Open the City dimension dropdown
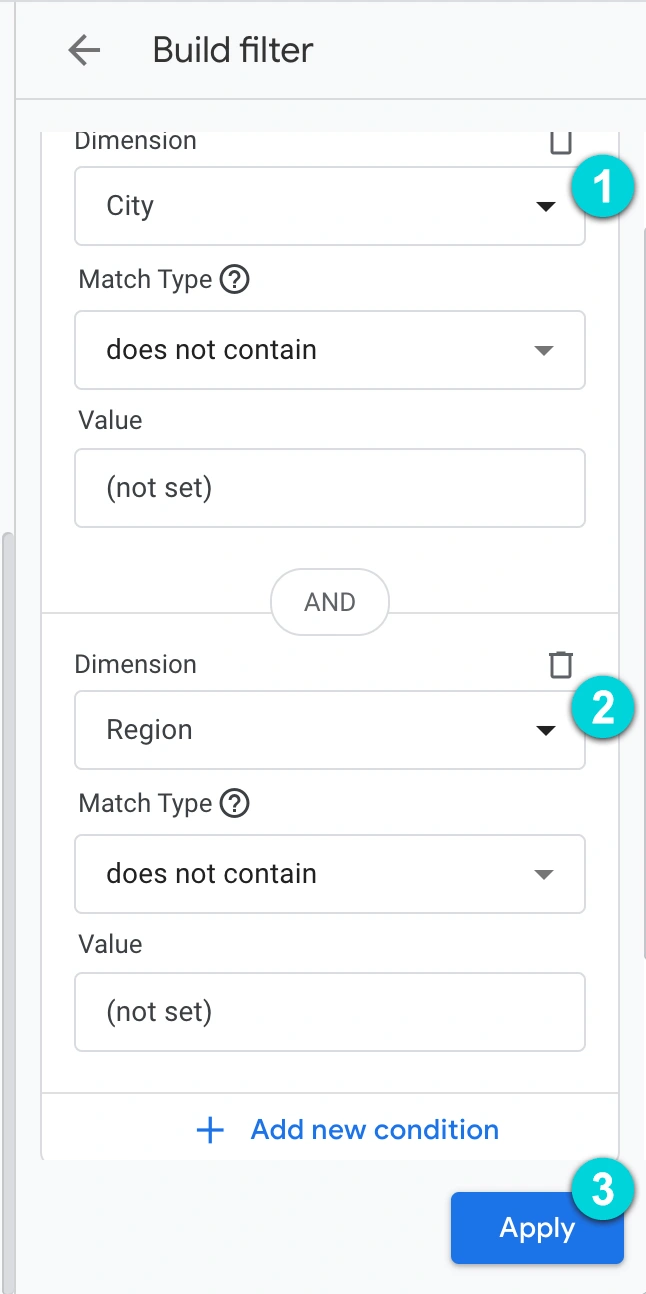The height and width of the screenshot is (1294, 646). click(329, 206)
